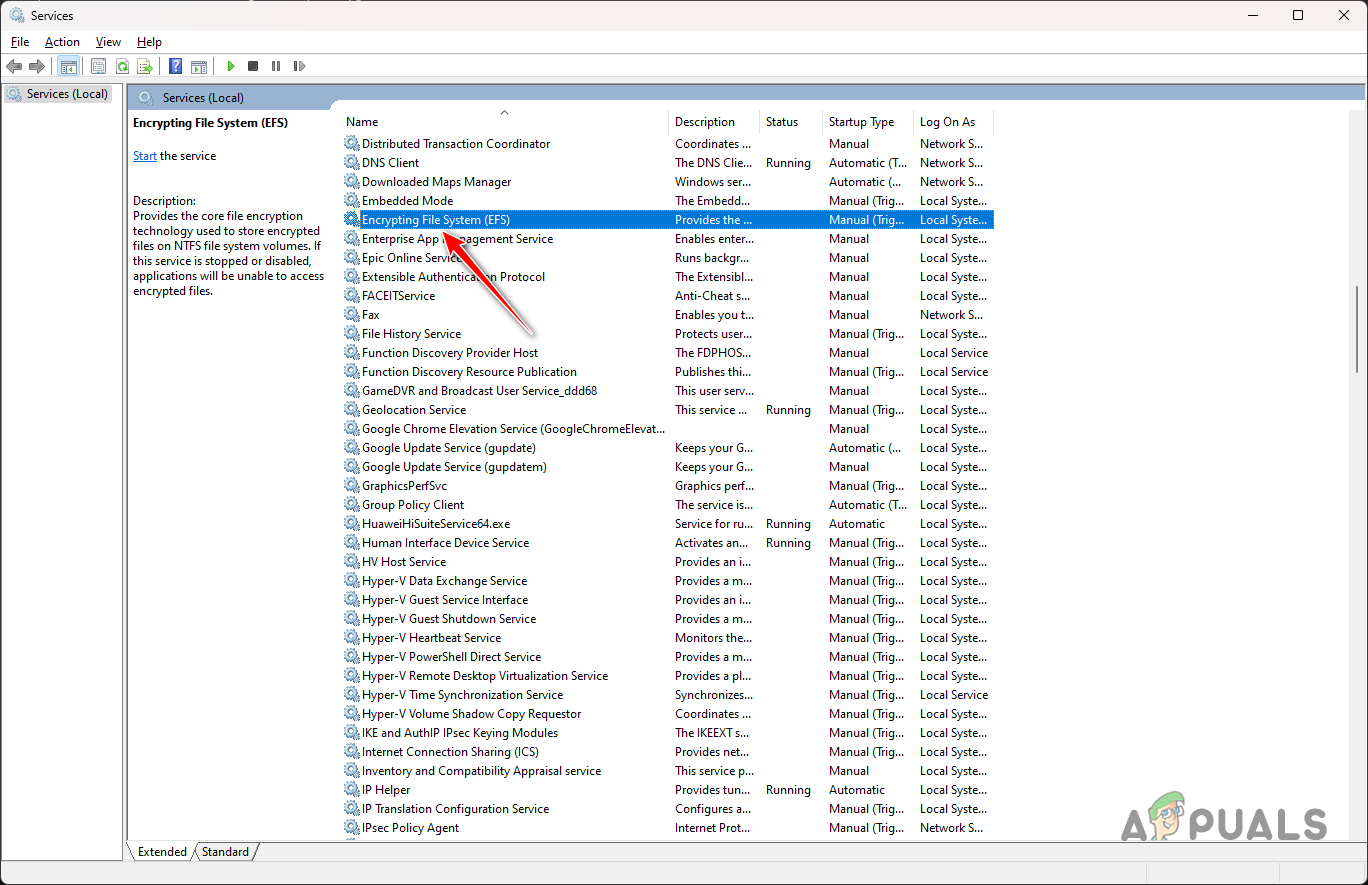Sort services by the Status column
The height and width of the screenshot is (885, 1368).
[x=787, y=121]
